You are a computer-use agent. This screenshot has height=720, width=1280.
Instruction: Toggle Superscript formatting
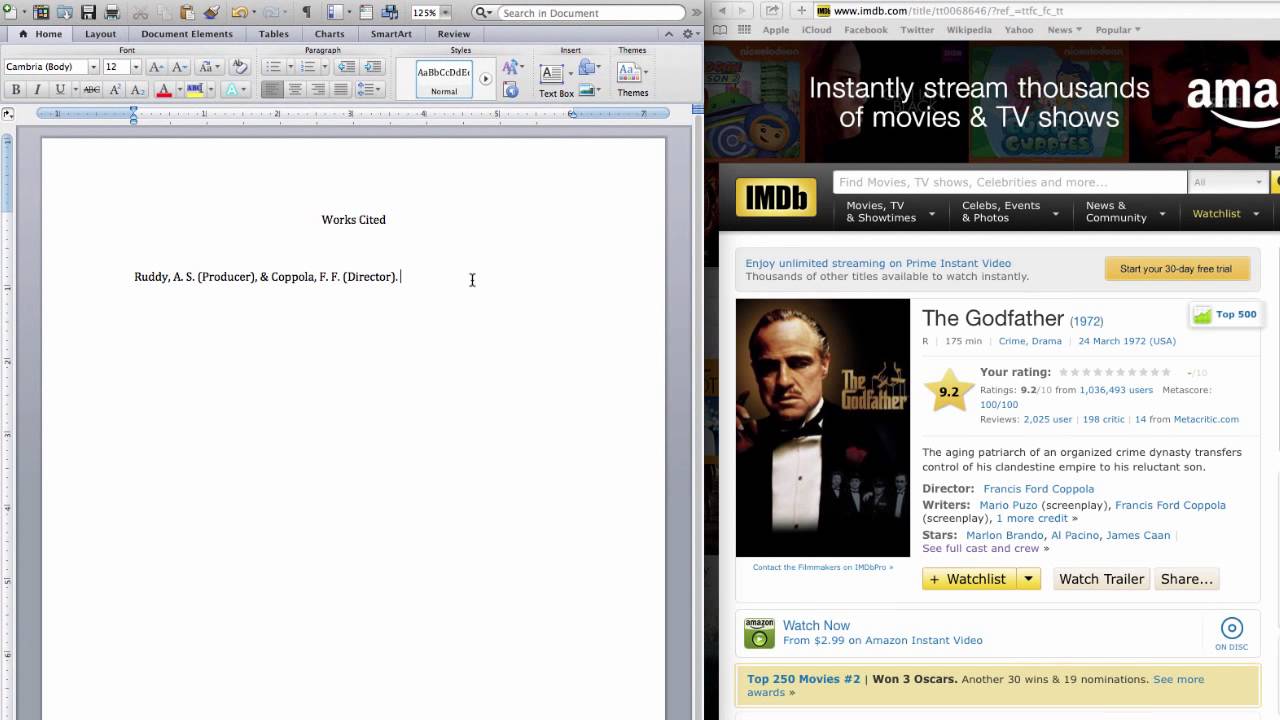[115, 90]
